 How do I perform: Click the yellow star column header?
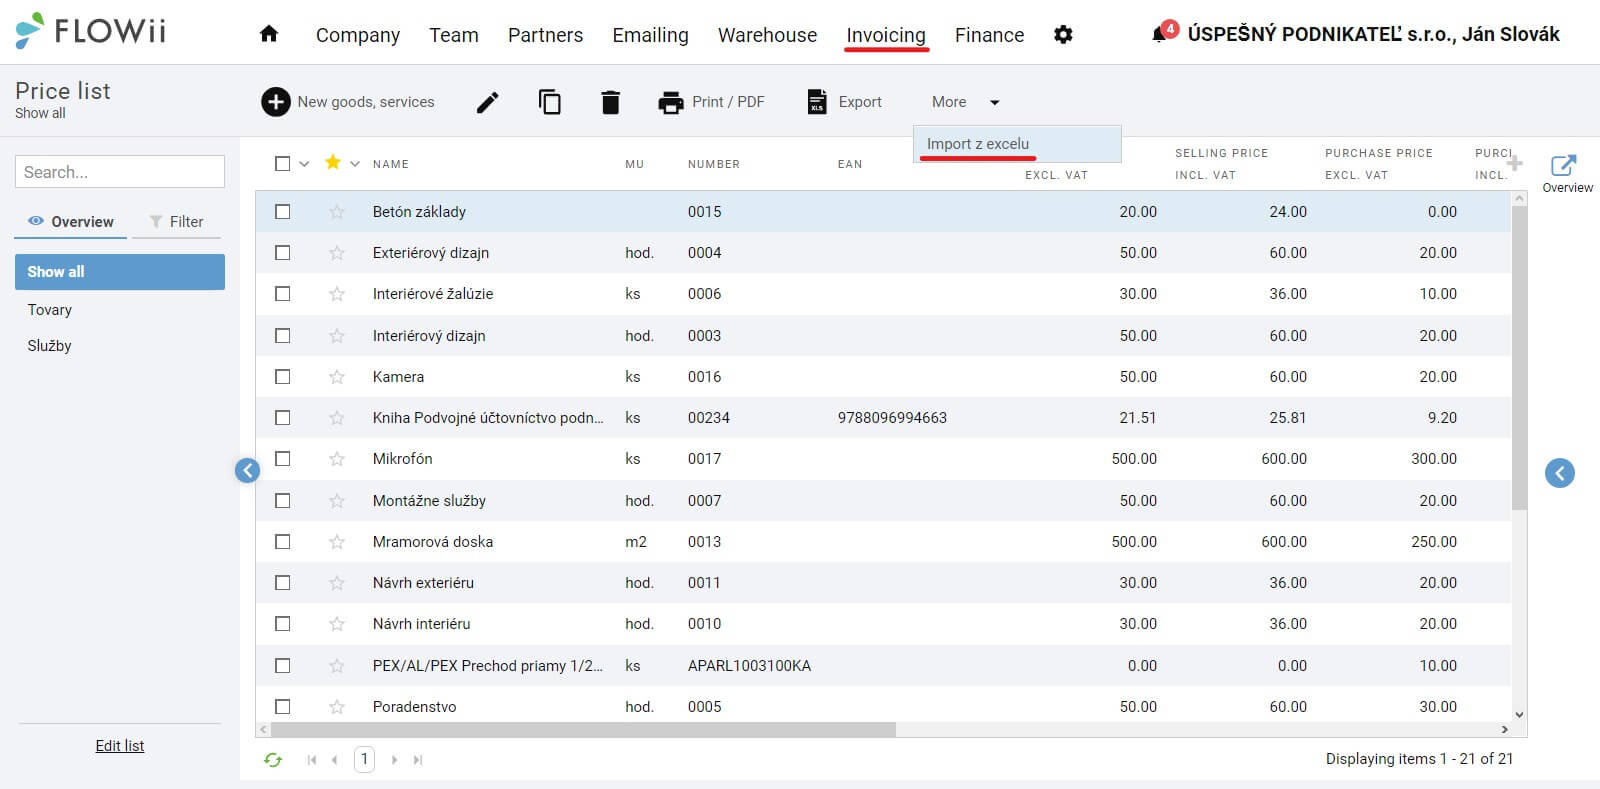tap(333, 162)
